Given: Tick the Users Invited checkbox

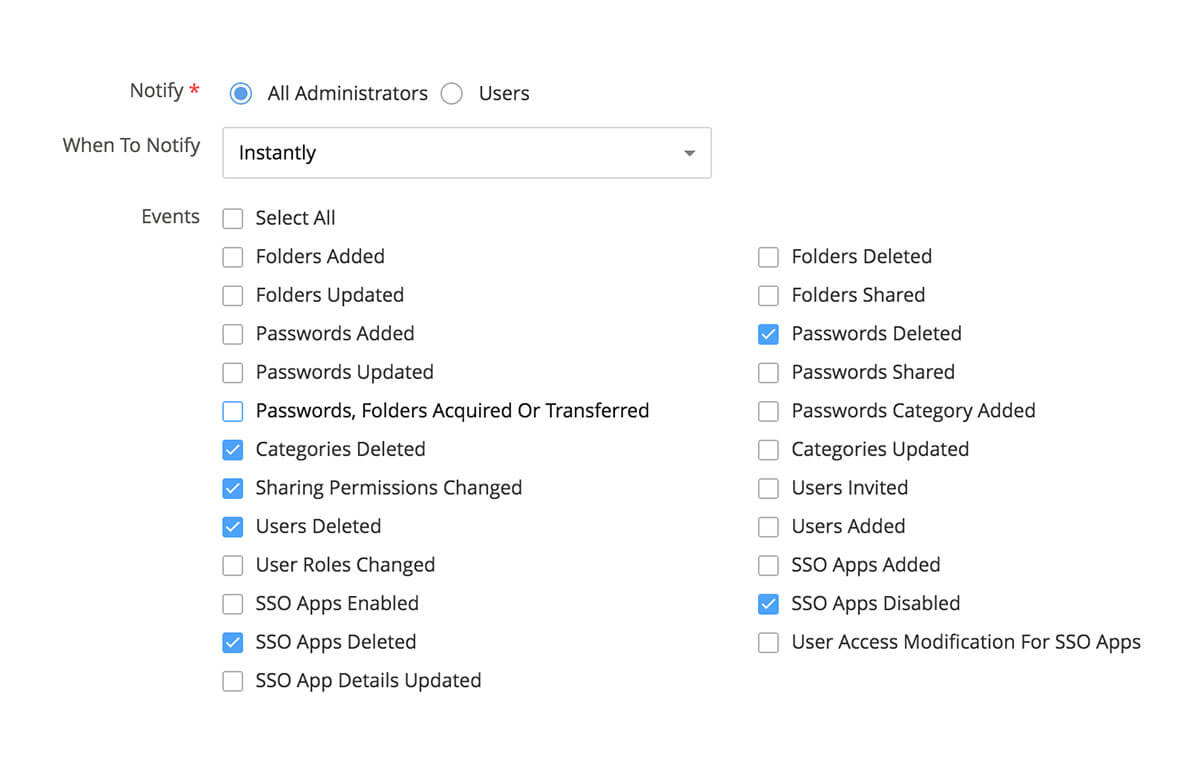Looking at the screenshot, I should point(768,489).
